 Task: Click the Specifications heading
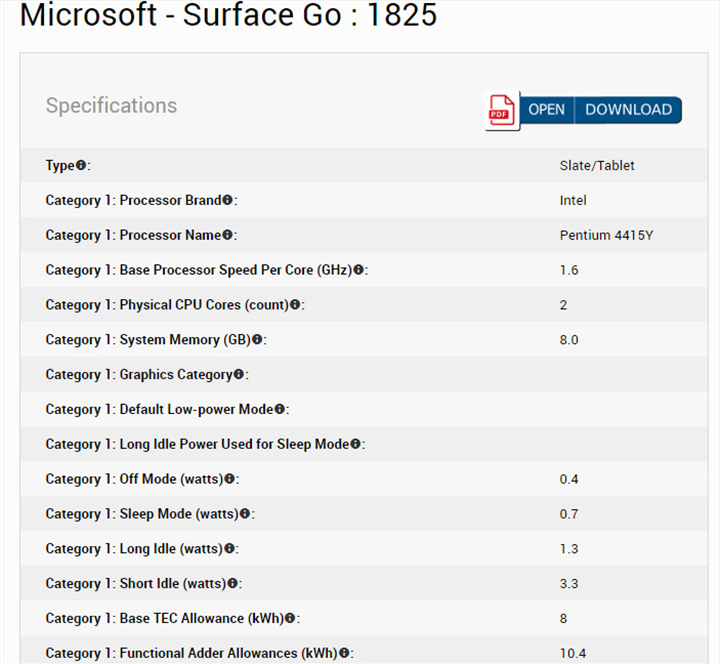(111, 106)
